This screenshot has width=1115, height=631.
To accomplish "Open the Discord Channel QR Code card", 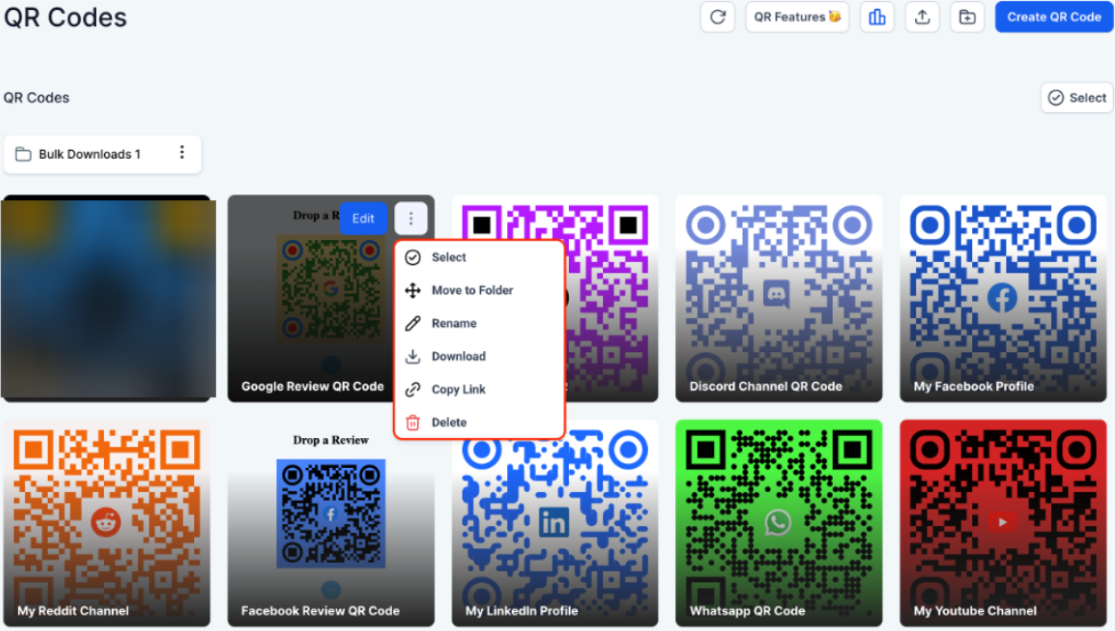I will click(x=779, y=298).
